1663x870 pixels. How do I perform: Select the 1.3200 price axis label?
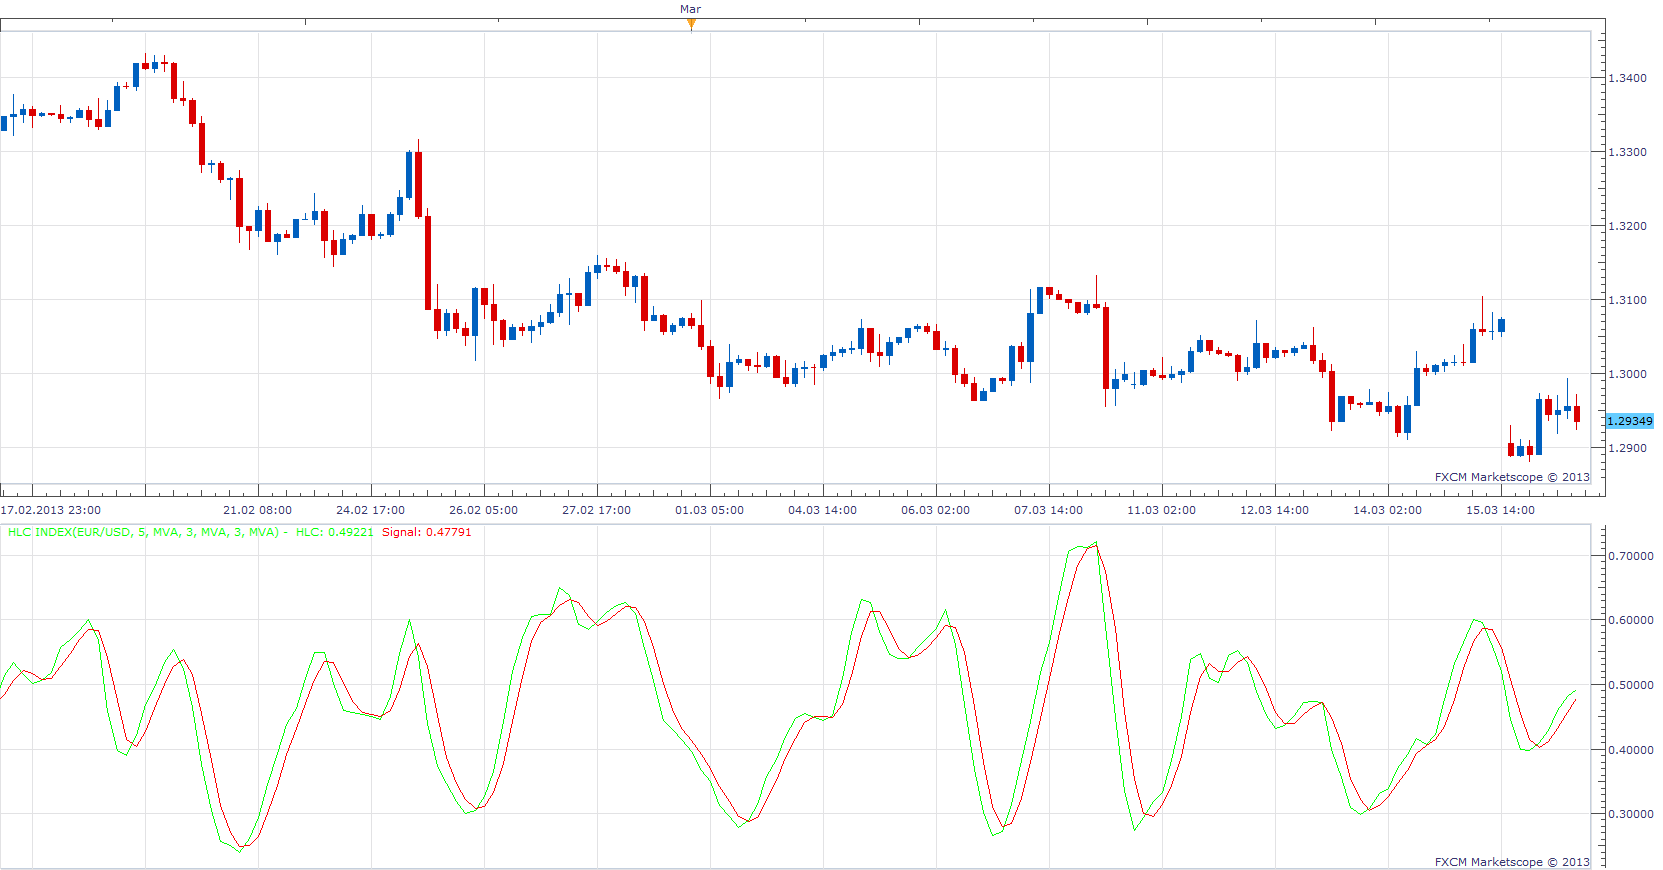point(1627,226)
